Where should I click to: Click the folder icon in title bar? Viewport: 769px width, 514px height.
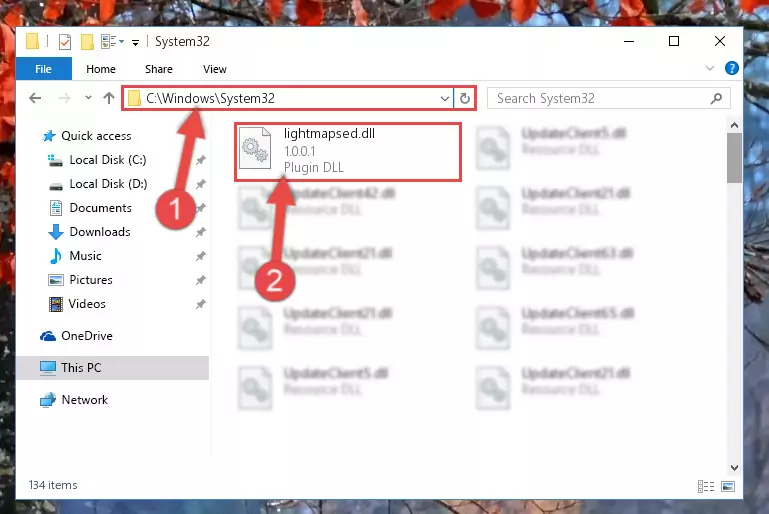[x=32, y=42]
